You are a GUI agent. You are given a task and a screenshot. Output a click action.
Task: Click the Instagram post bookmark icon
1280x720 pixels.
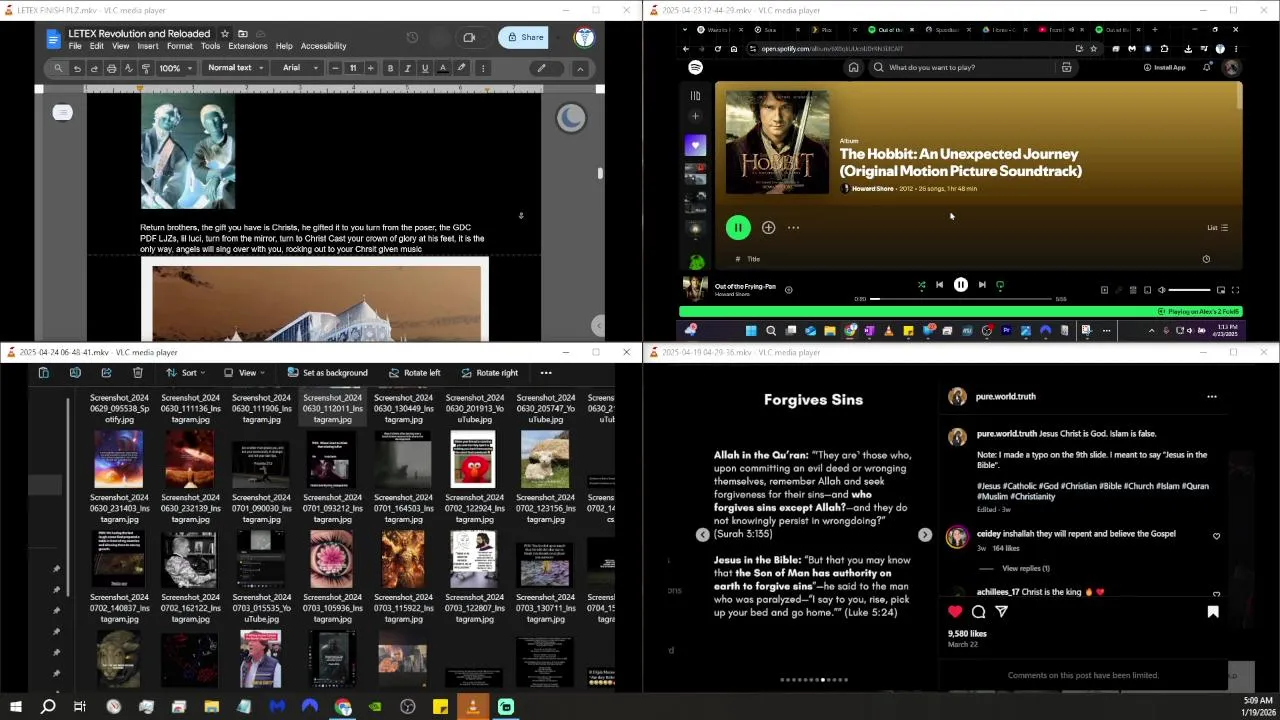click(1213, 611)
